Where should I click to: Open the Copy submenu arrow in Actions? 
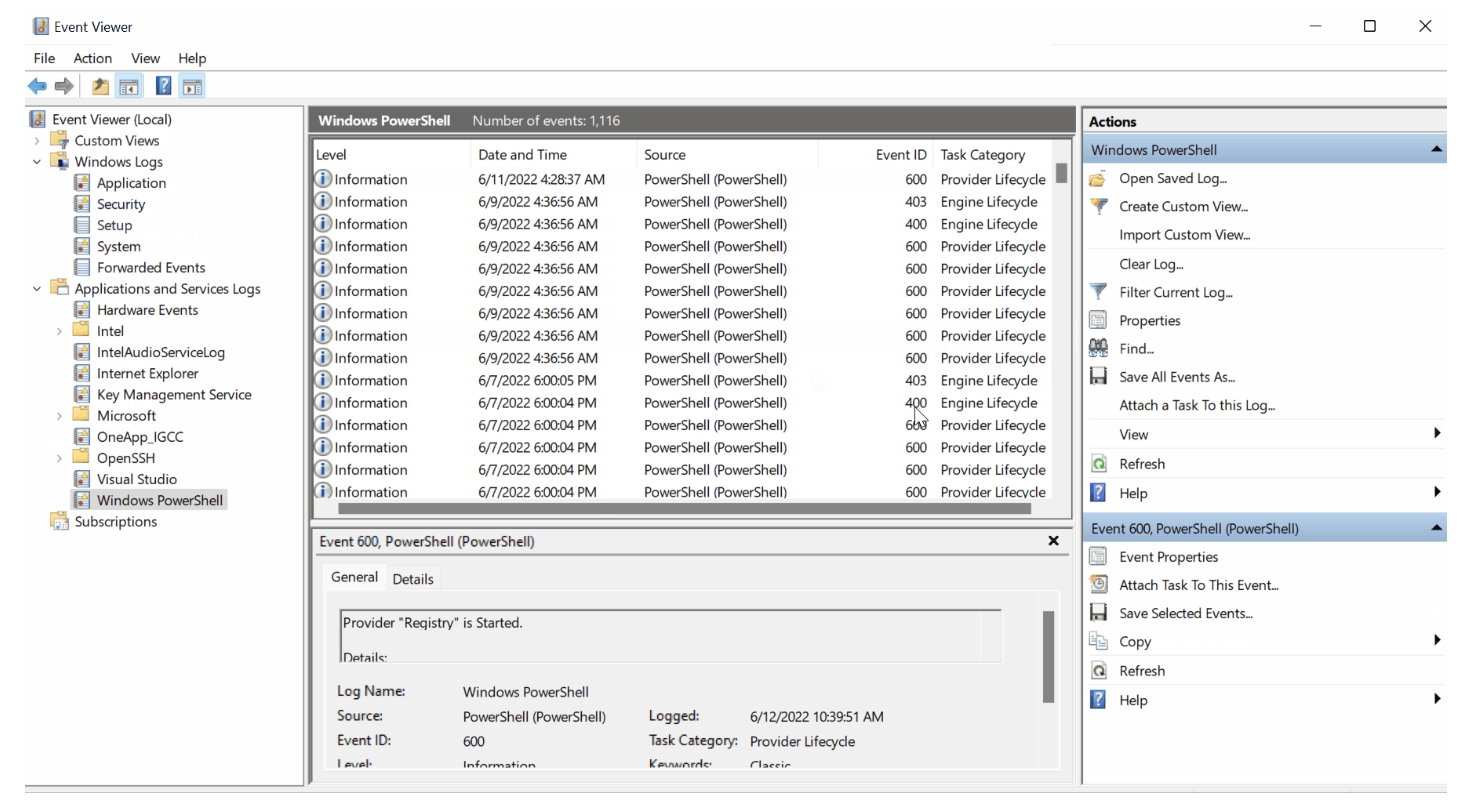1436,641
